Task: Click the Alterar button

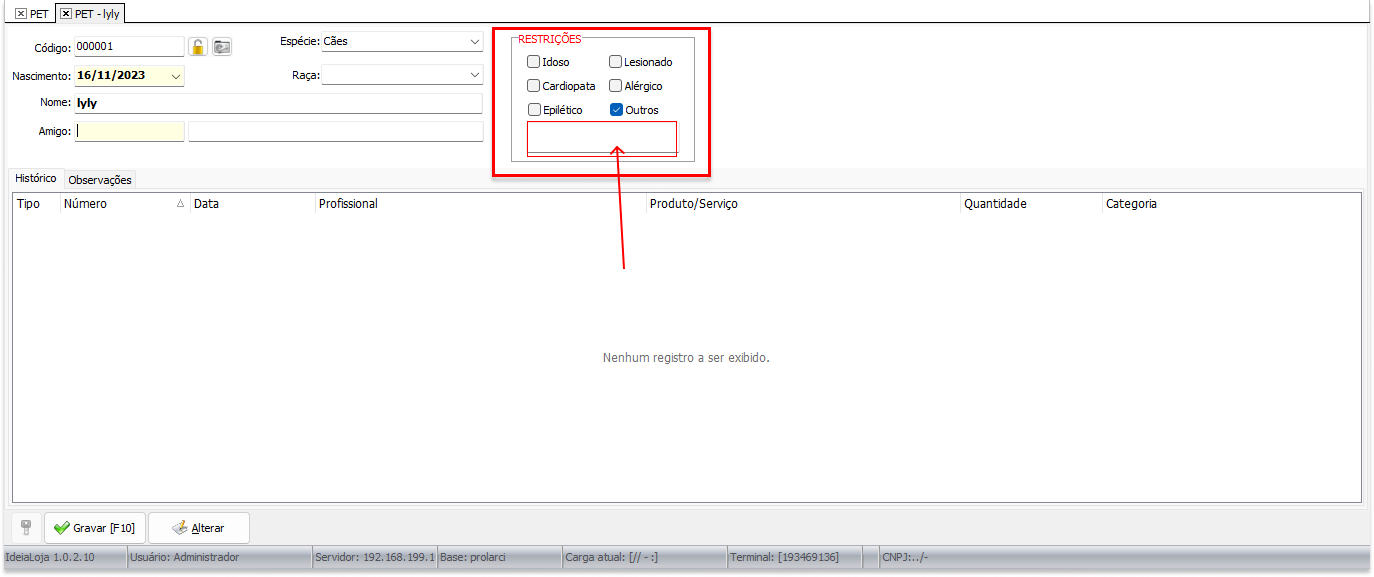Action: coord(198,528)
